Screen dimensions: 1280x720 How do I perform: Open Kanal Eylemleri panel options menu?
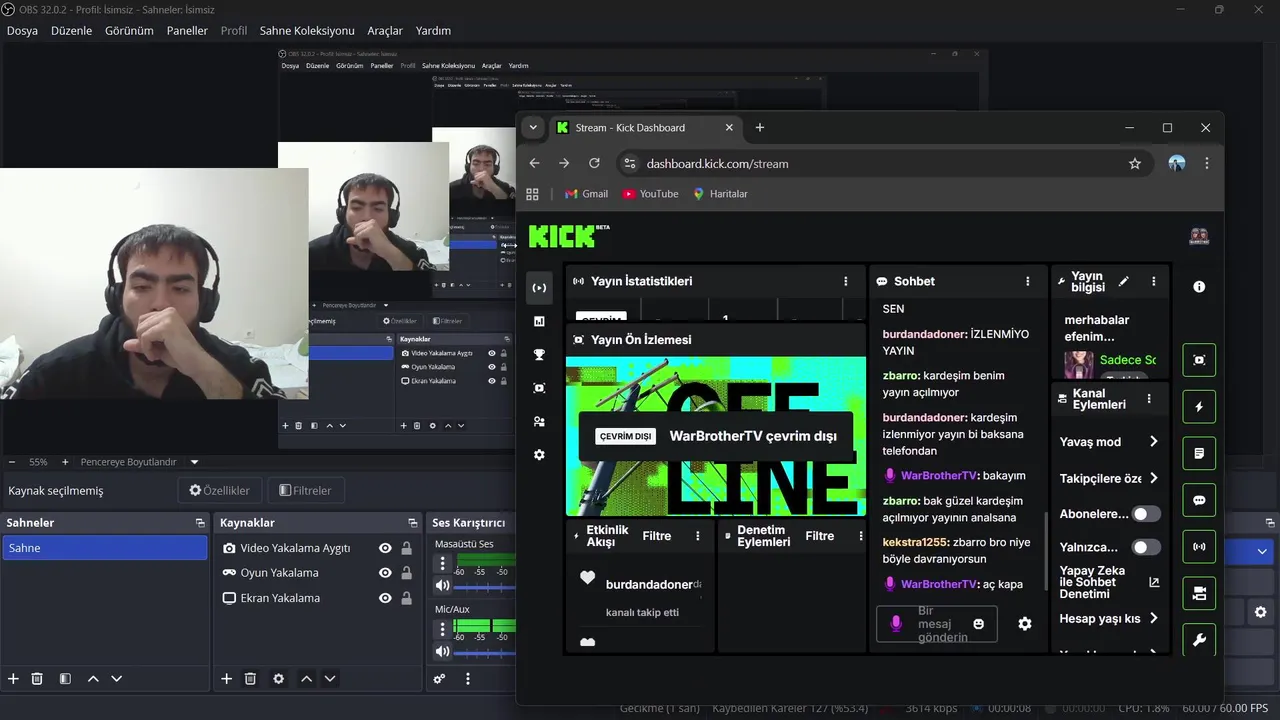(x=1149, y=398)
